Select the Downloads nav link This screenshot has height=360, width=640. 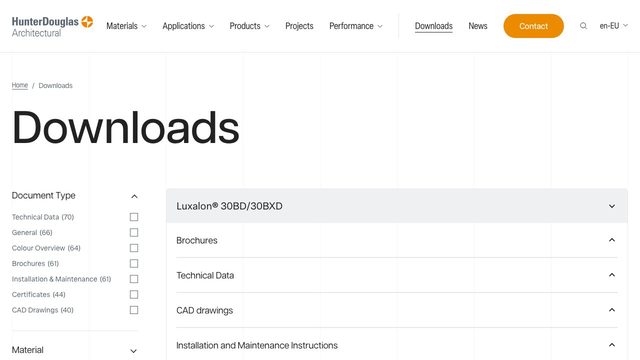[433, 26]
